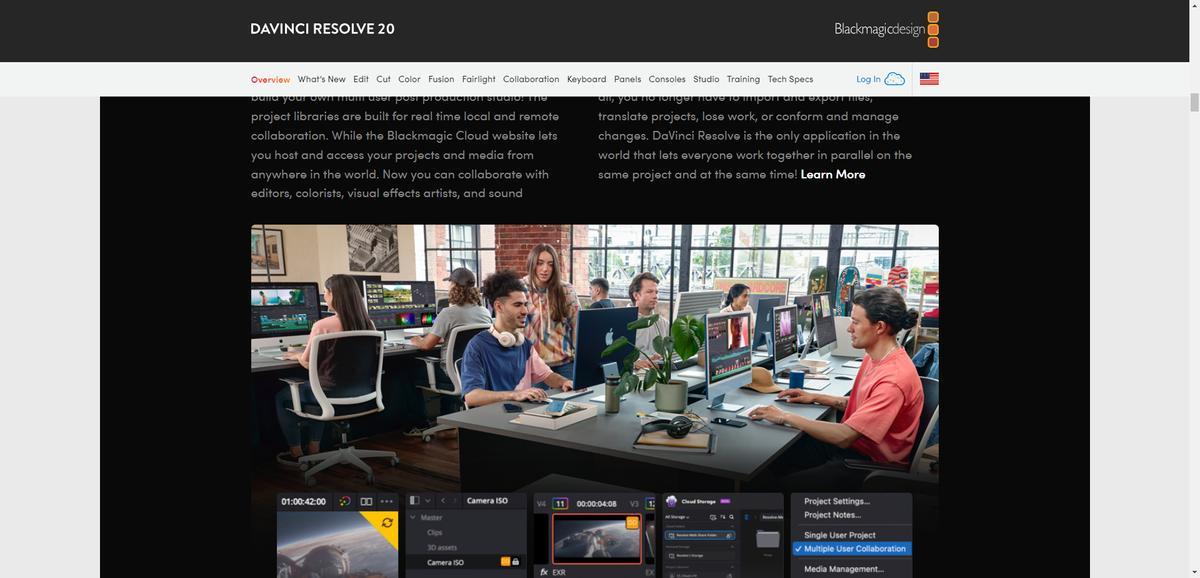Go to the Fairlight tab

click(478, 79)
